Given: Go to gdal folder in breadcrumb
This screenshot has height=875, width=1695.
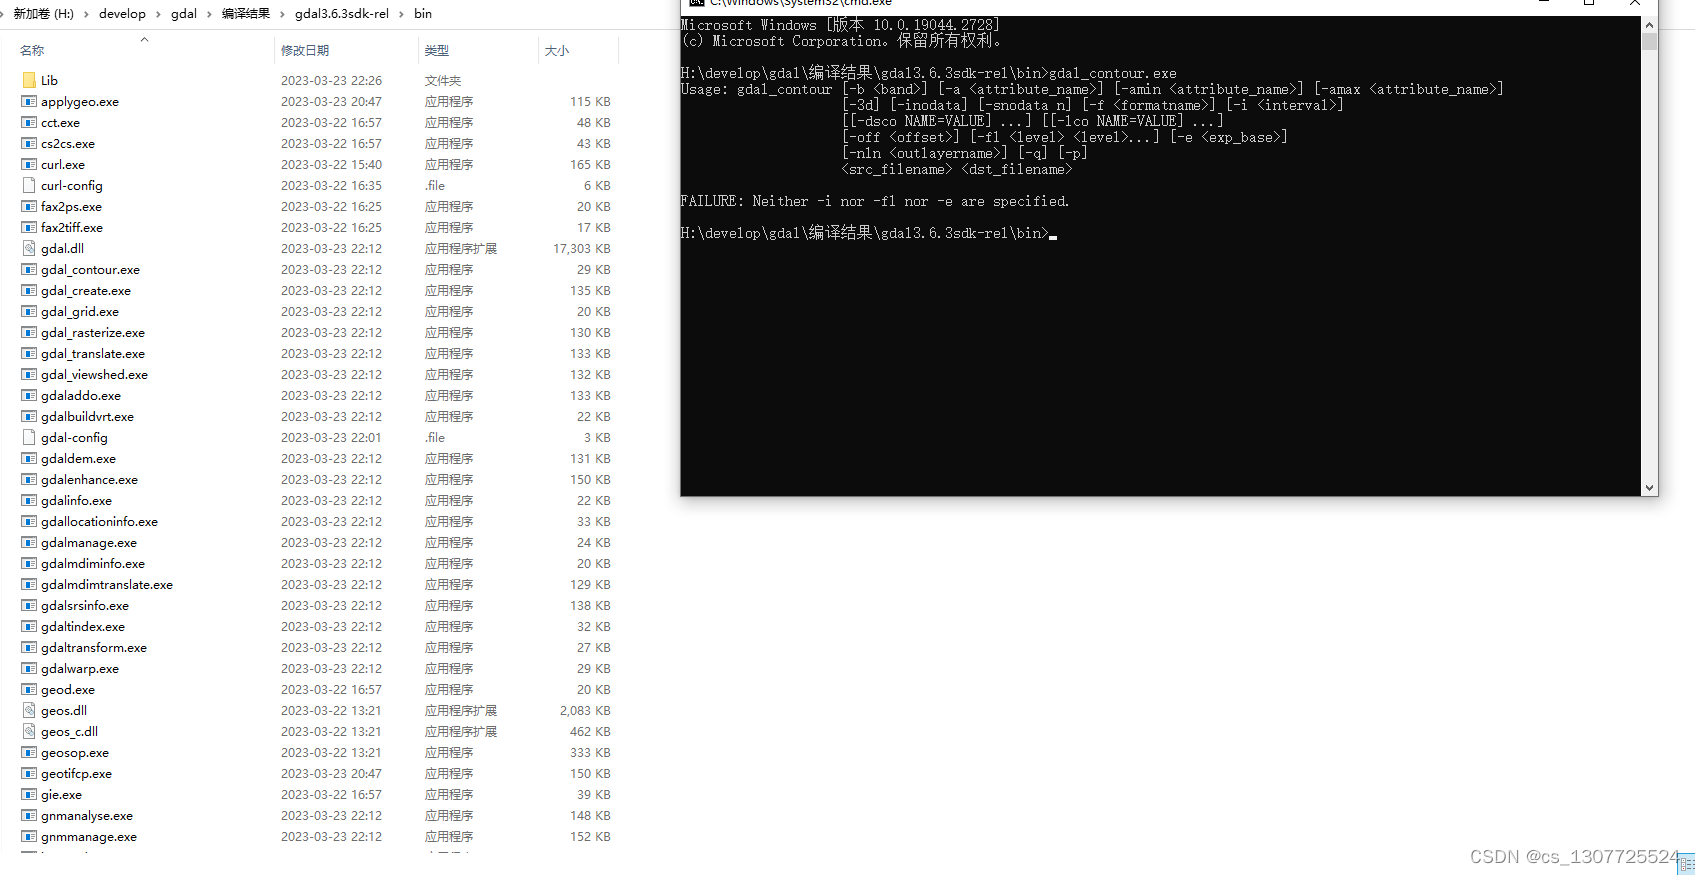Looking at the screenshot, I should (x=184, y=14).
